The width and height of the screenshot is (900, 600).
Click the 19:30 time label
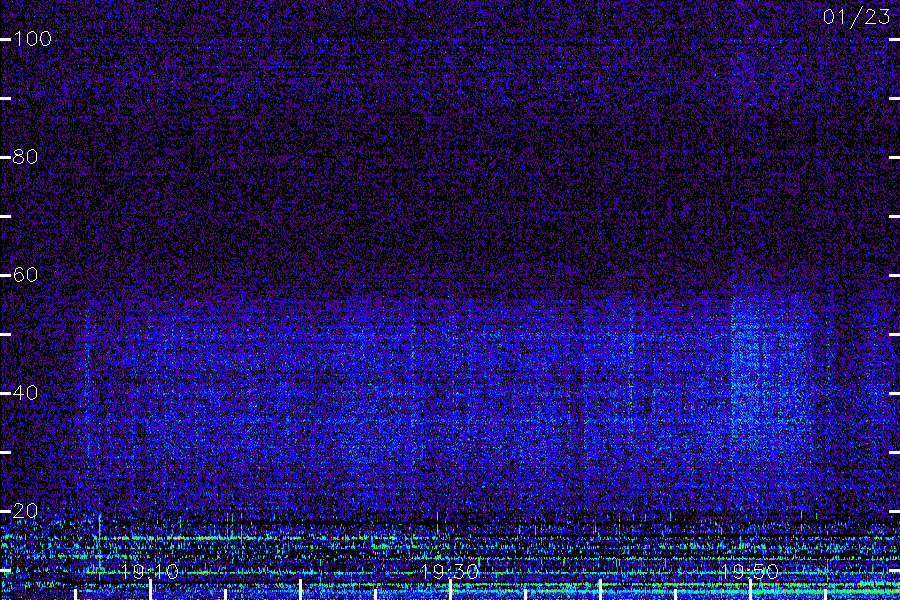[449, 571]
